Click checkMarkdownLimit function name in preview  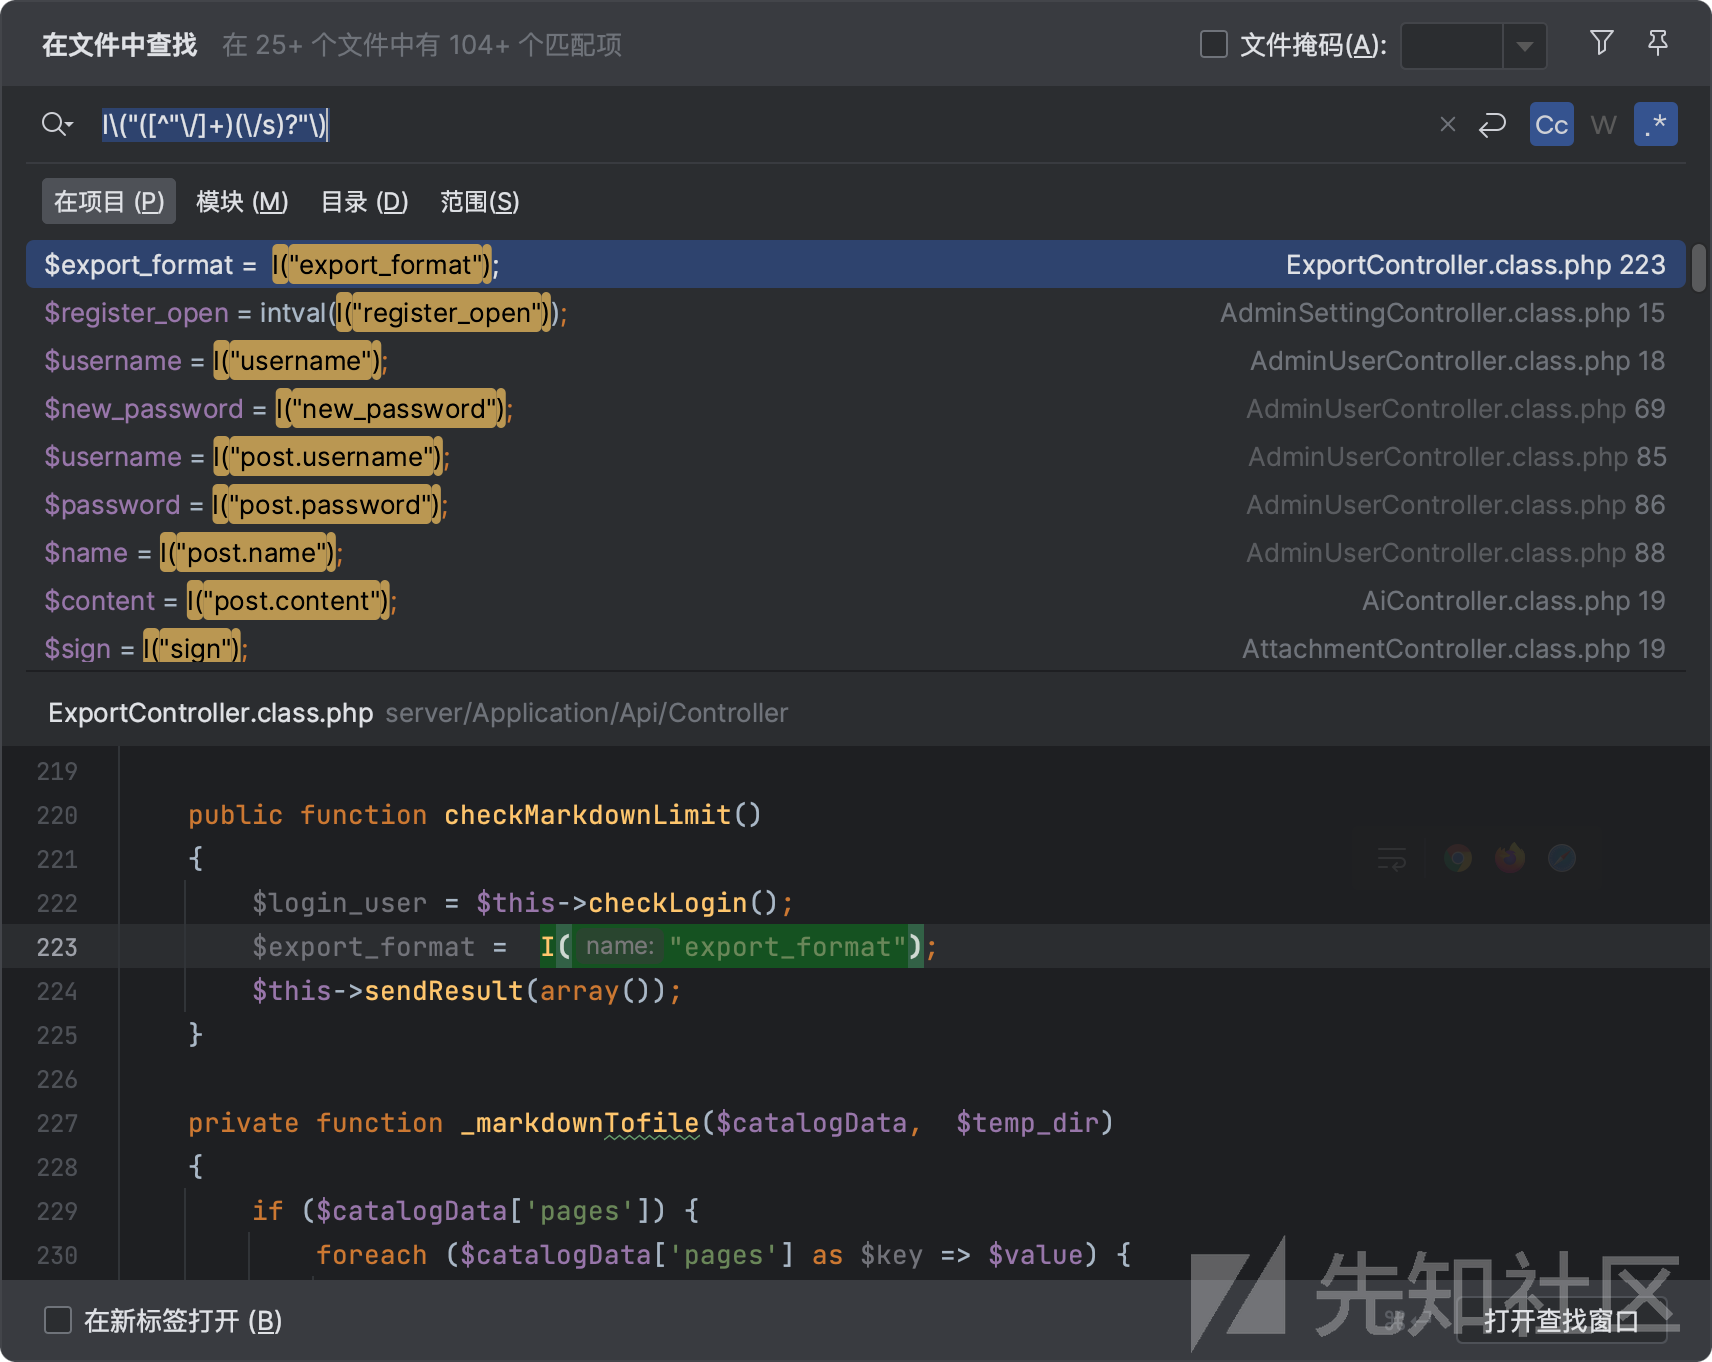pos(587,814)
